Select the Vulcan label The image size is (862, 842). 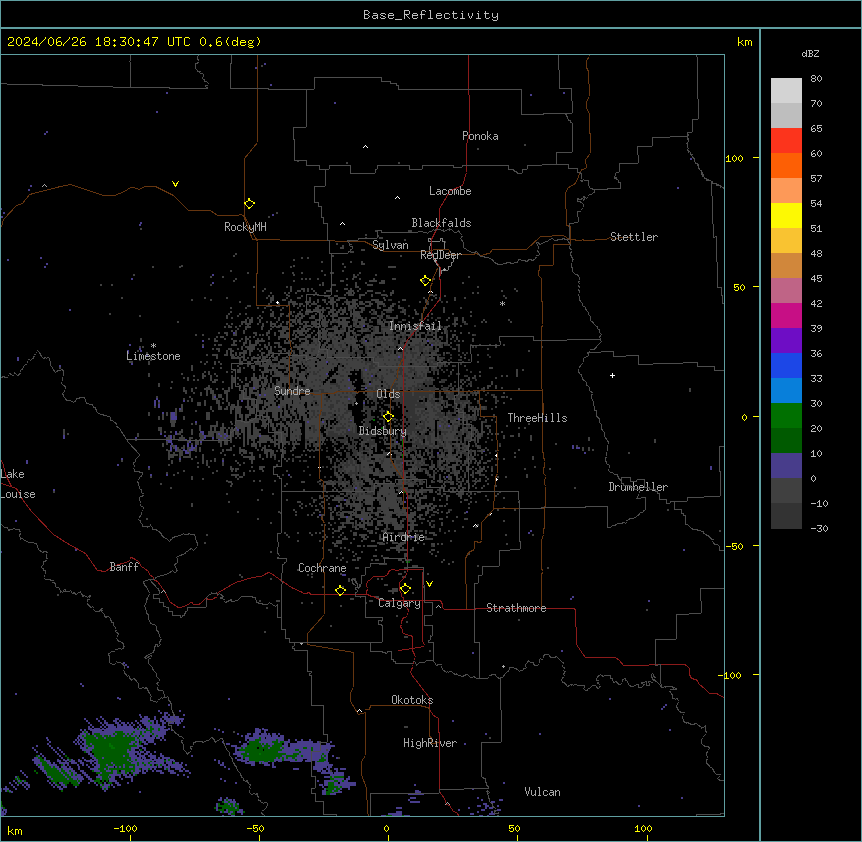click(543, 792)
